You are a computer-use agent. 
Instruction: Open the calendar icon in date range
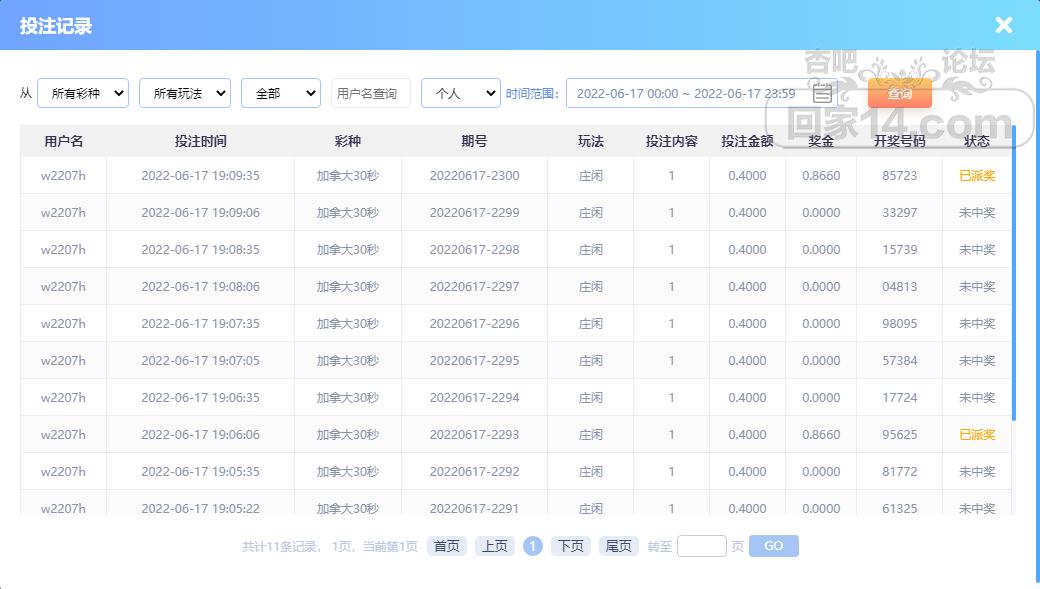click(x=822, y=94)
